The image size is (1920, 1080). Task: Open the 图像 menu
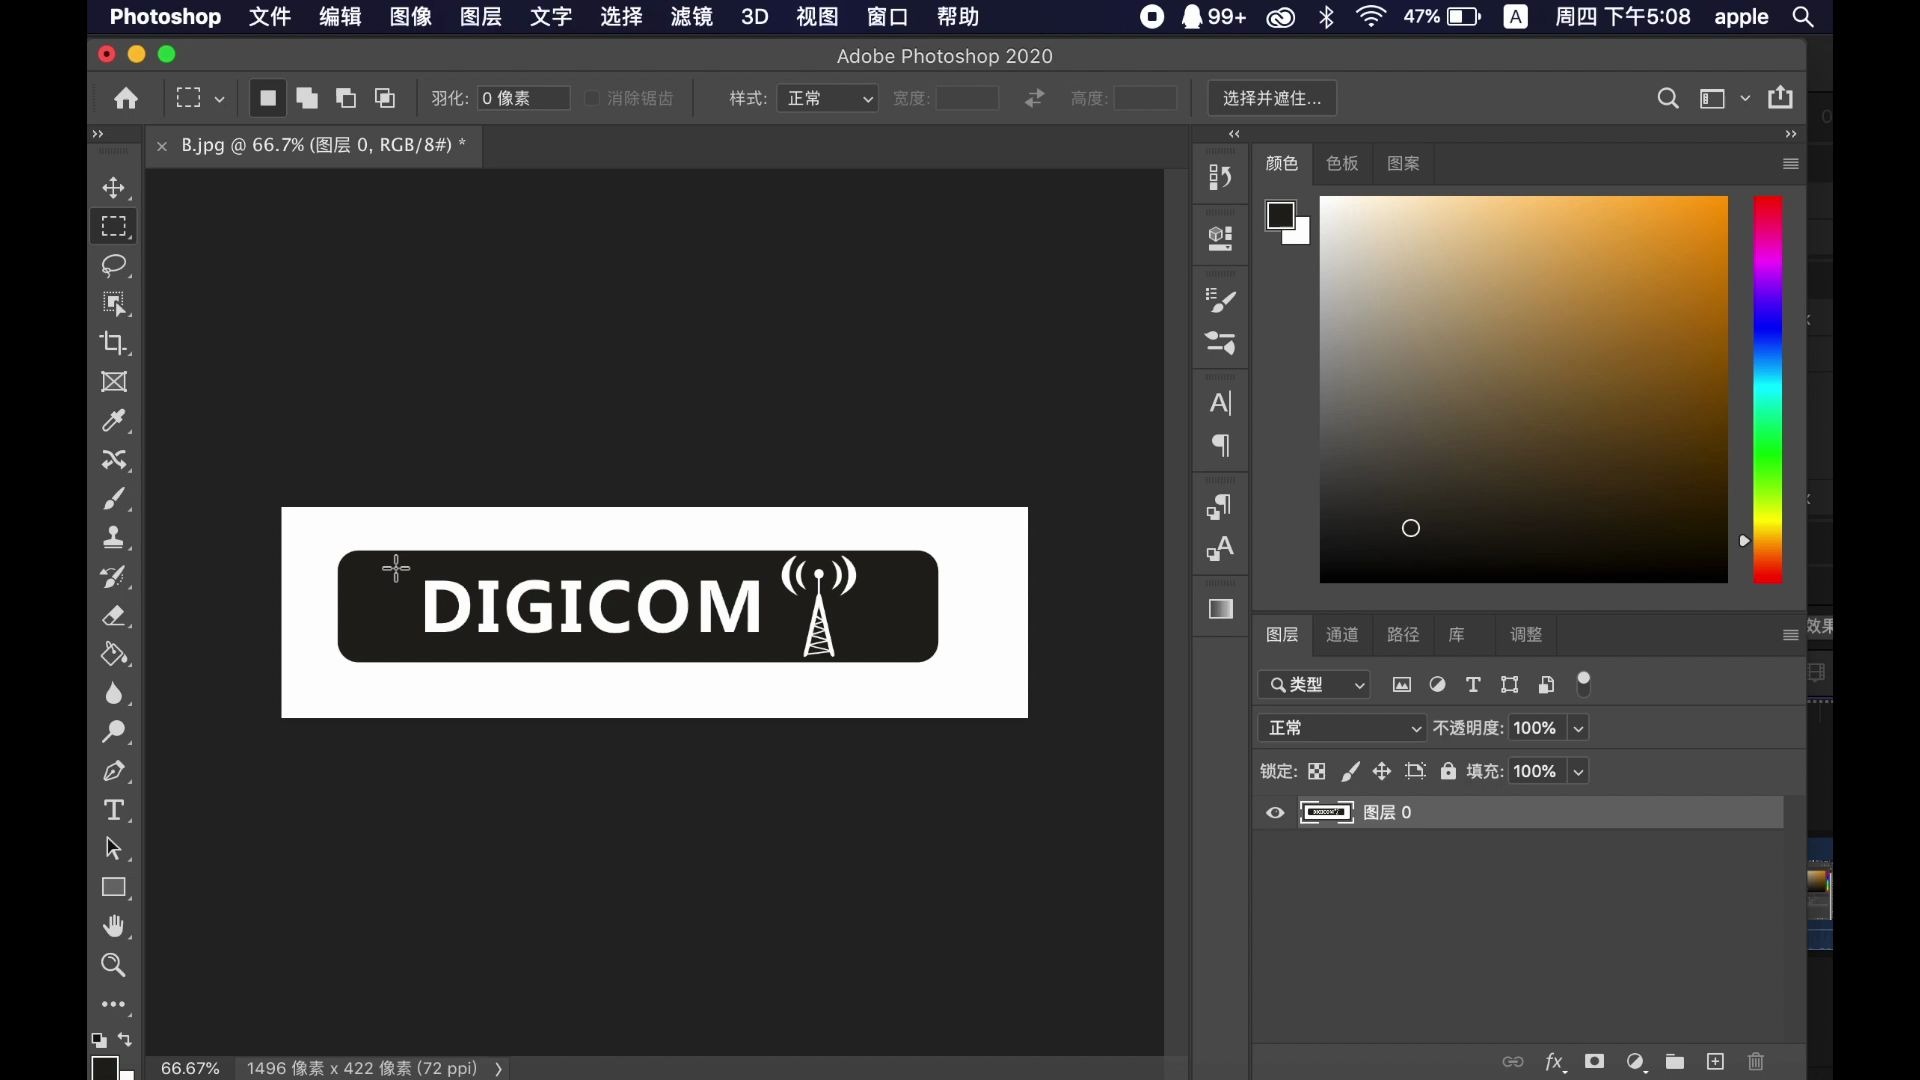[410, 17]
